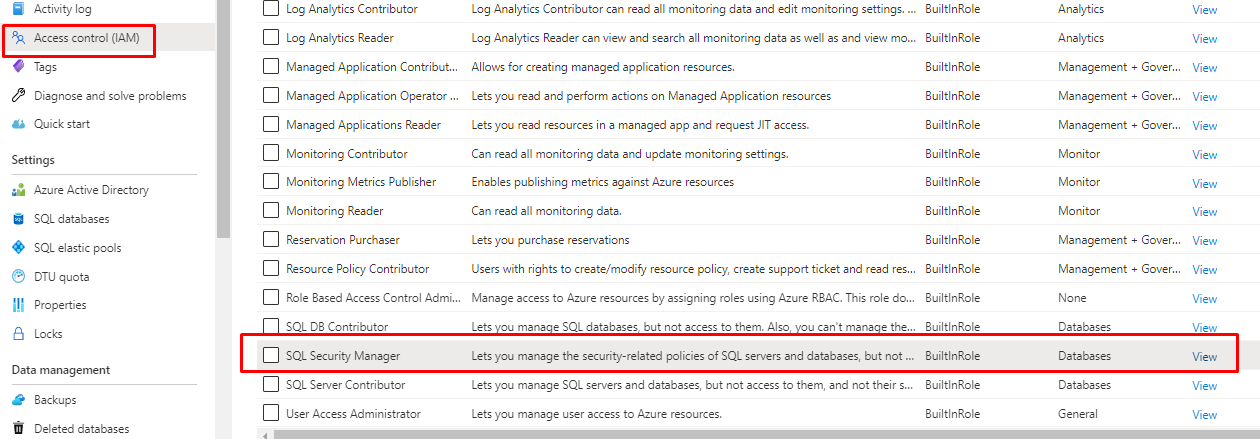Click View link for Reservation Purchaser
Viewport: 1260px width, 439px height.
point(1204,241)
